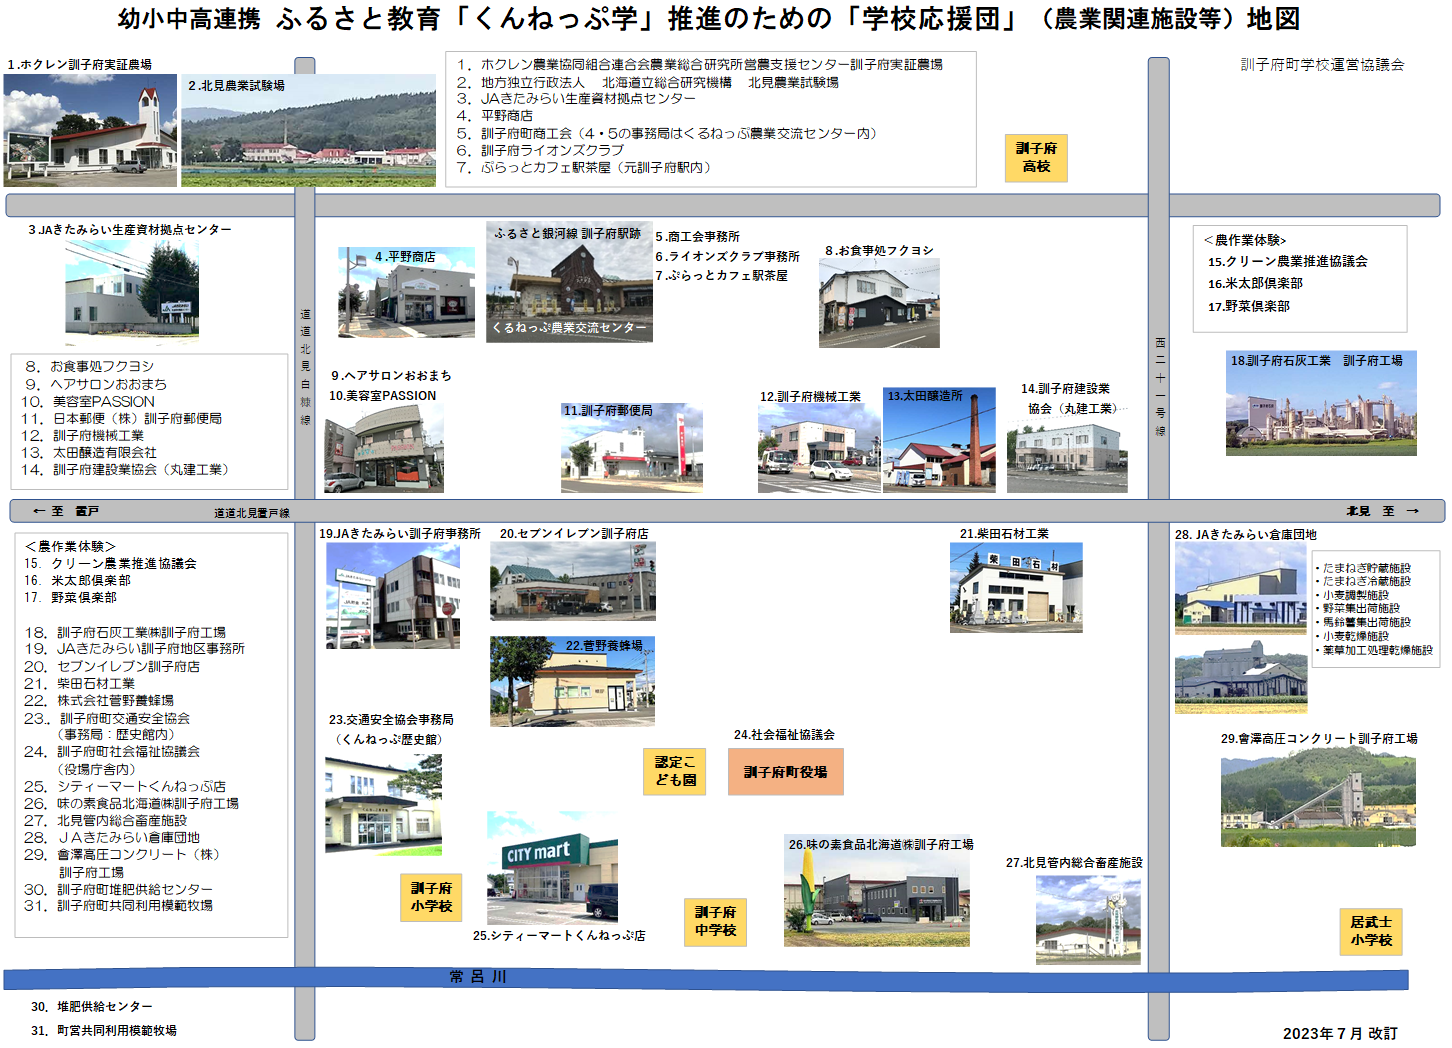1452x1048 pixels.
Task: Click the 柴田石材工業 photo
Action: click(x=1016, y=587)
